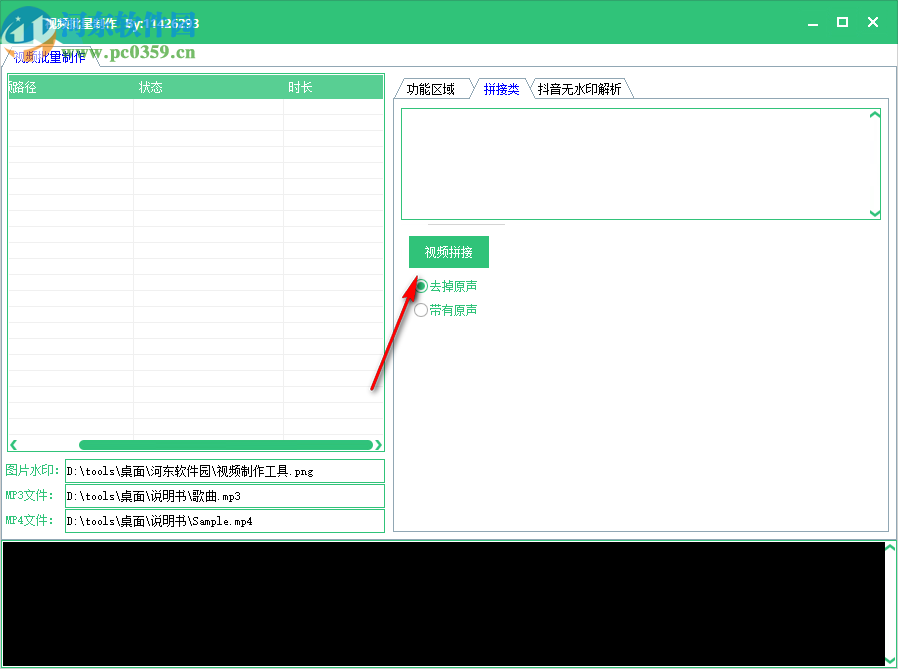Click the 视频拼接 button

pos(448,252)
